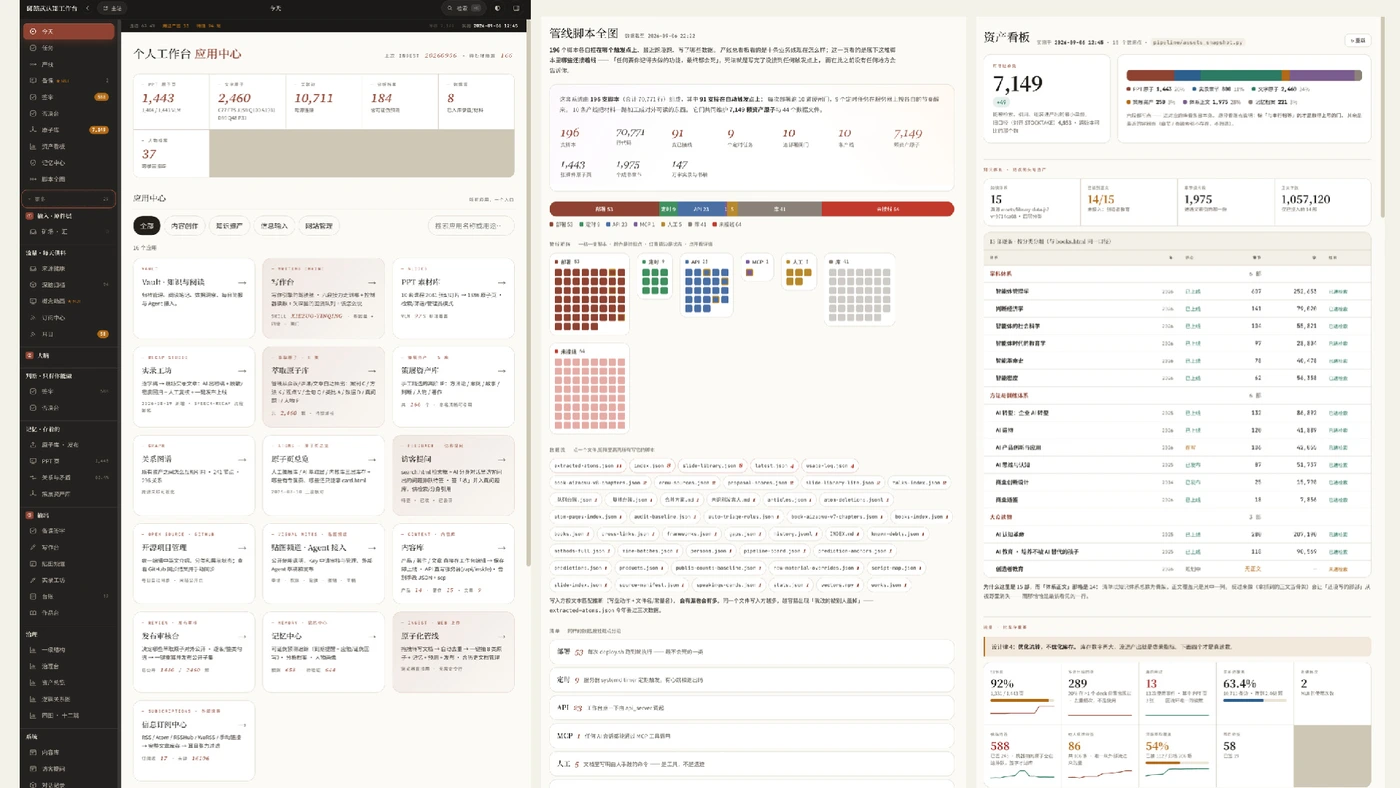
Task: Open the 写作台 app card
Action: click(323, 298)
